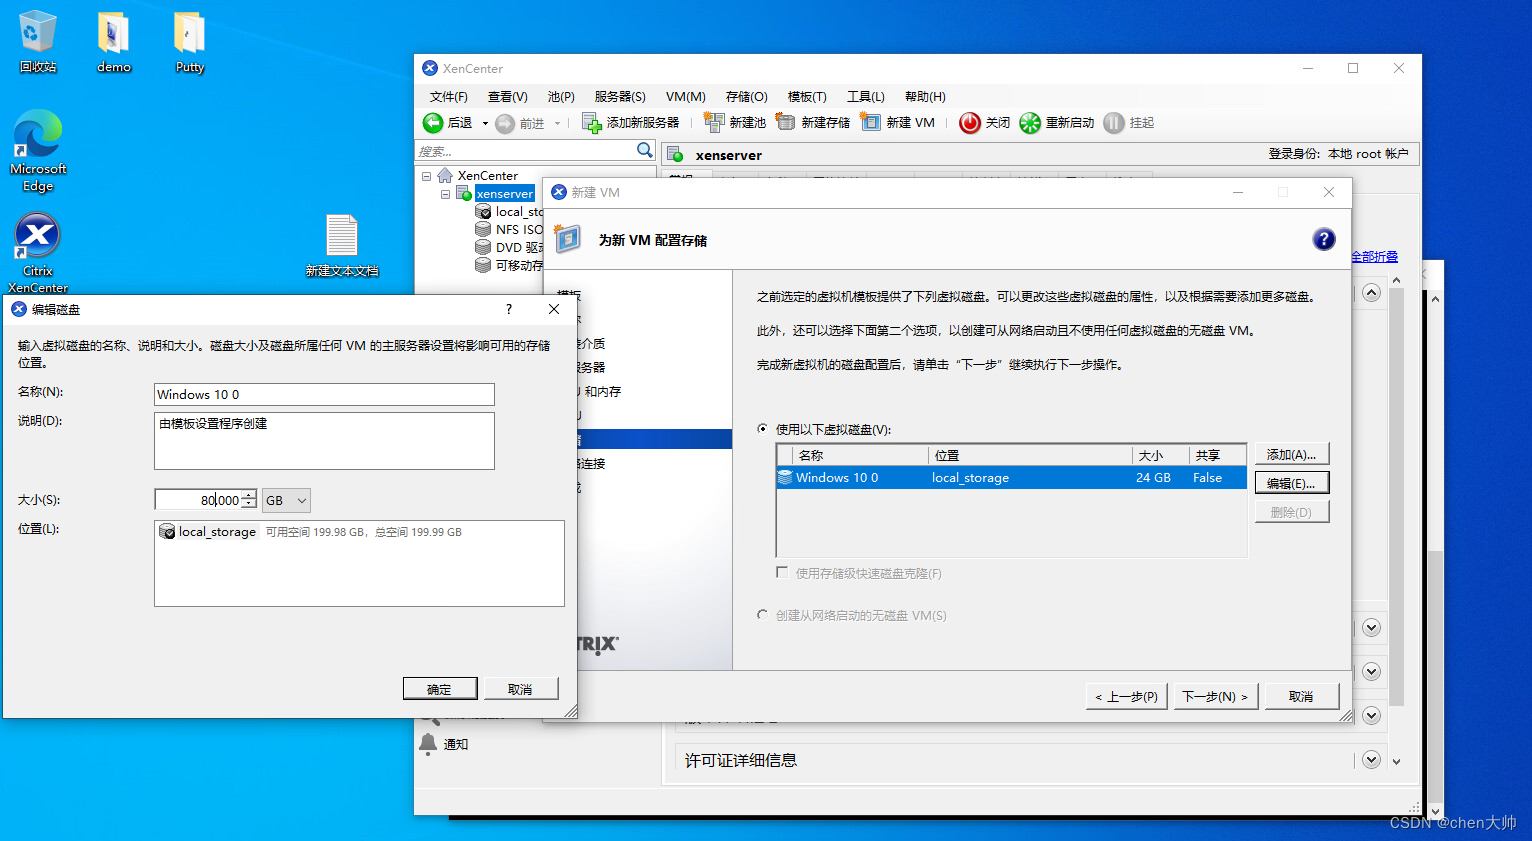Click the disk Size value field
The height and width of the screenshot is (841, 1532).
click(198, 500)
